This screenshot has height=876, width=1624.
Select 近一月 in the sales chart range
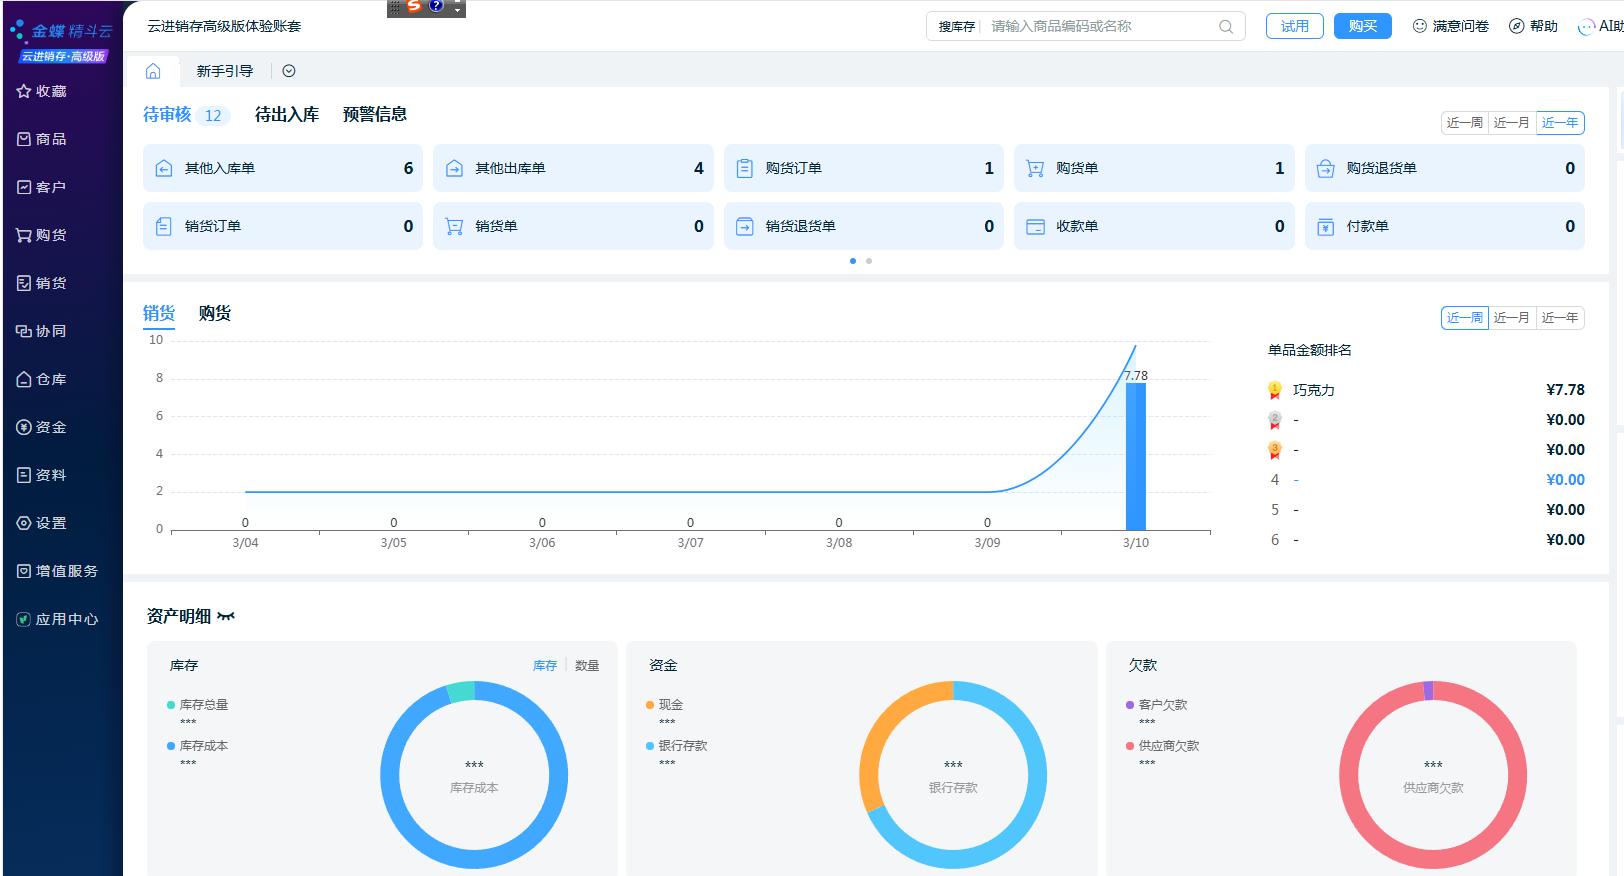point(1511,318)
